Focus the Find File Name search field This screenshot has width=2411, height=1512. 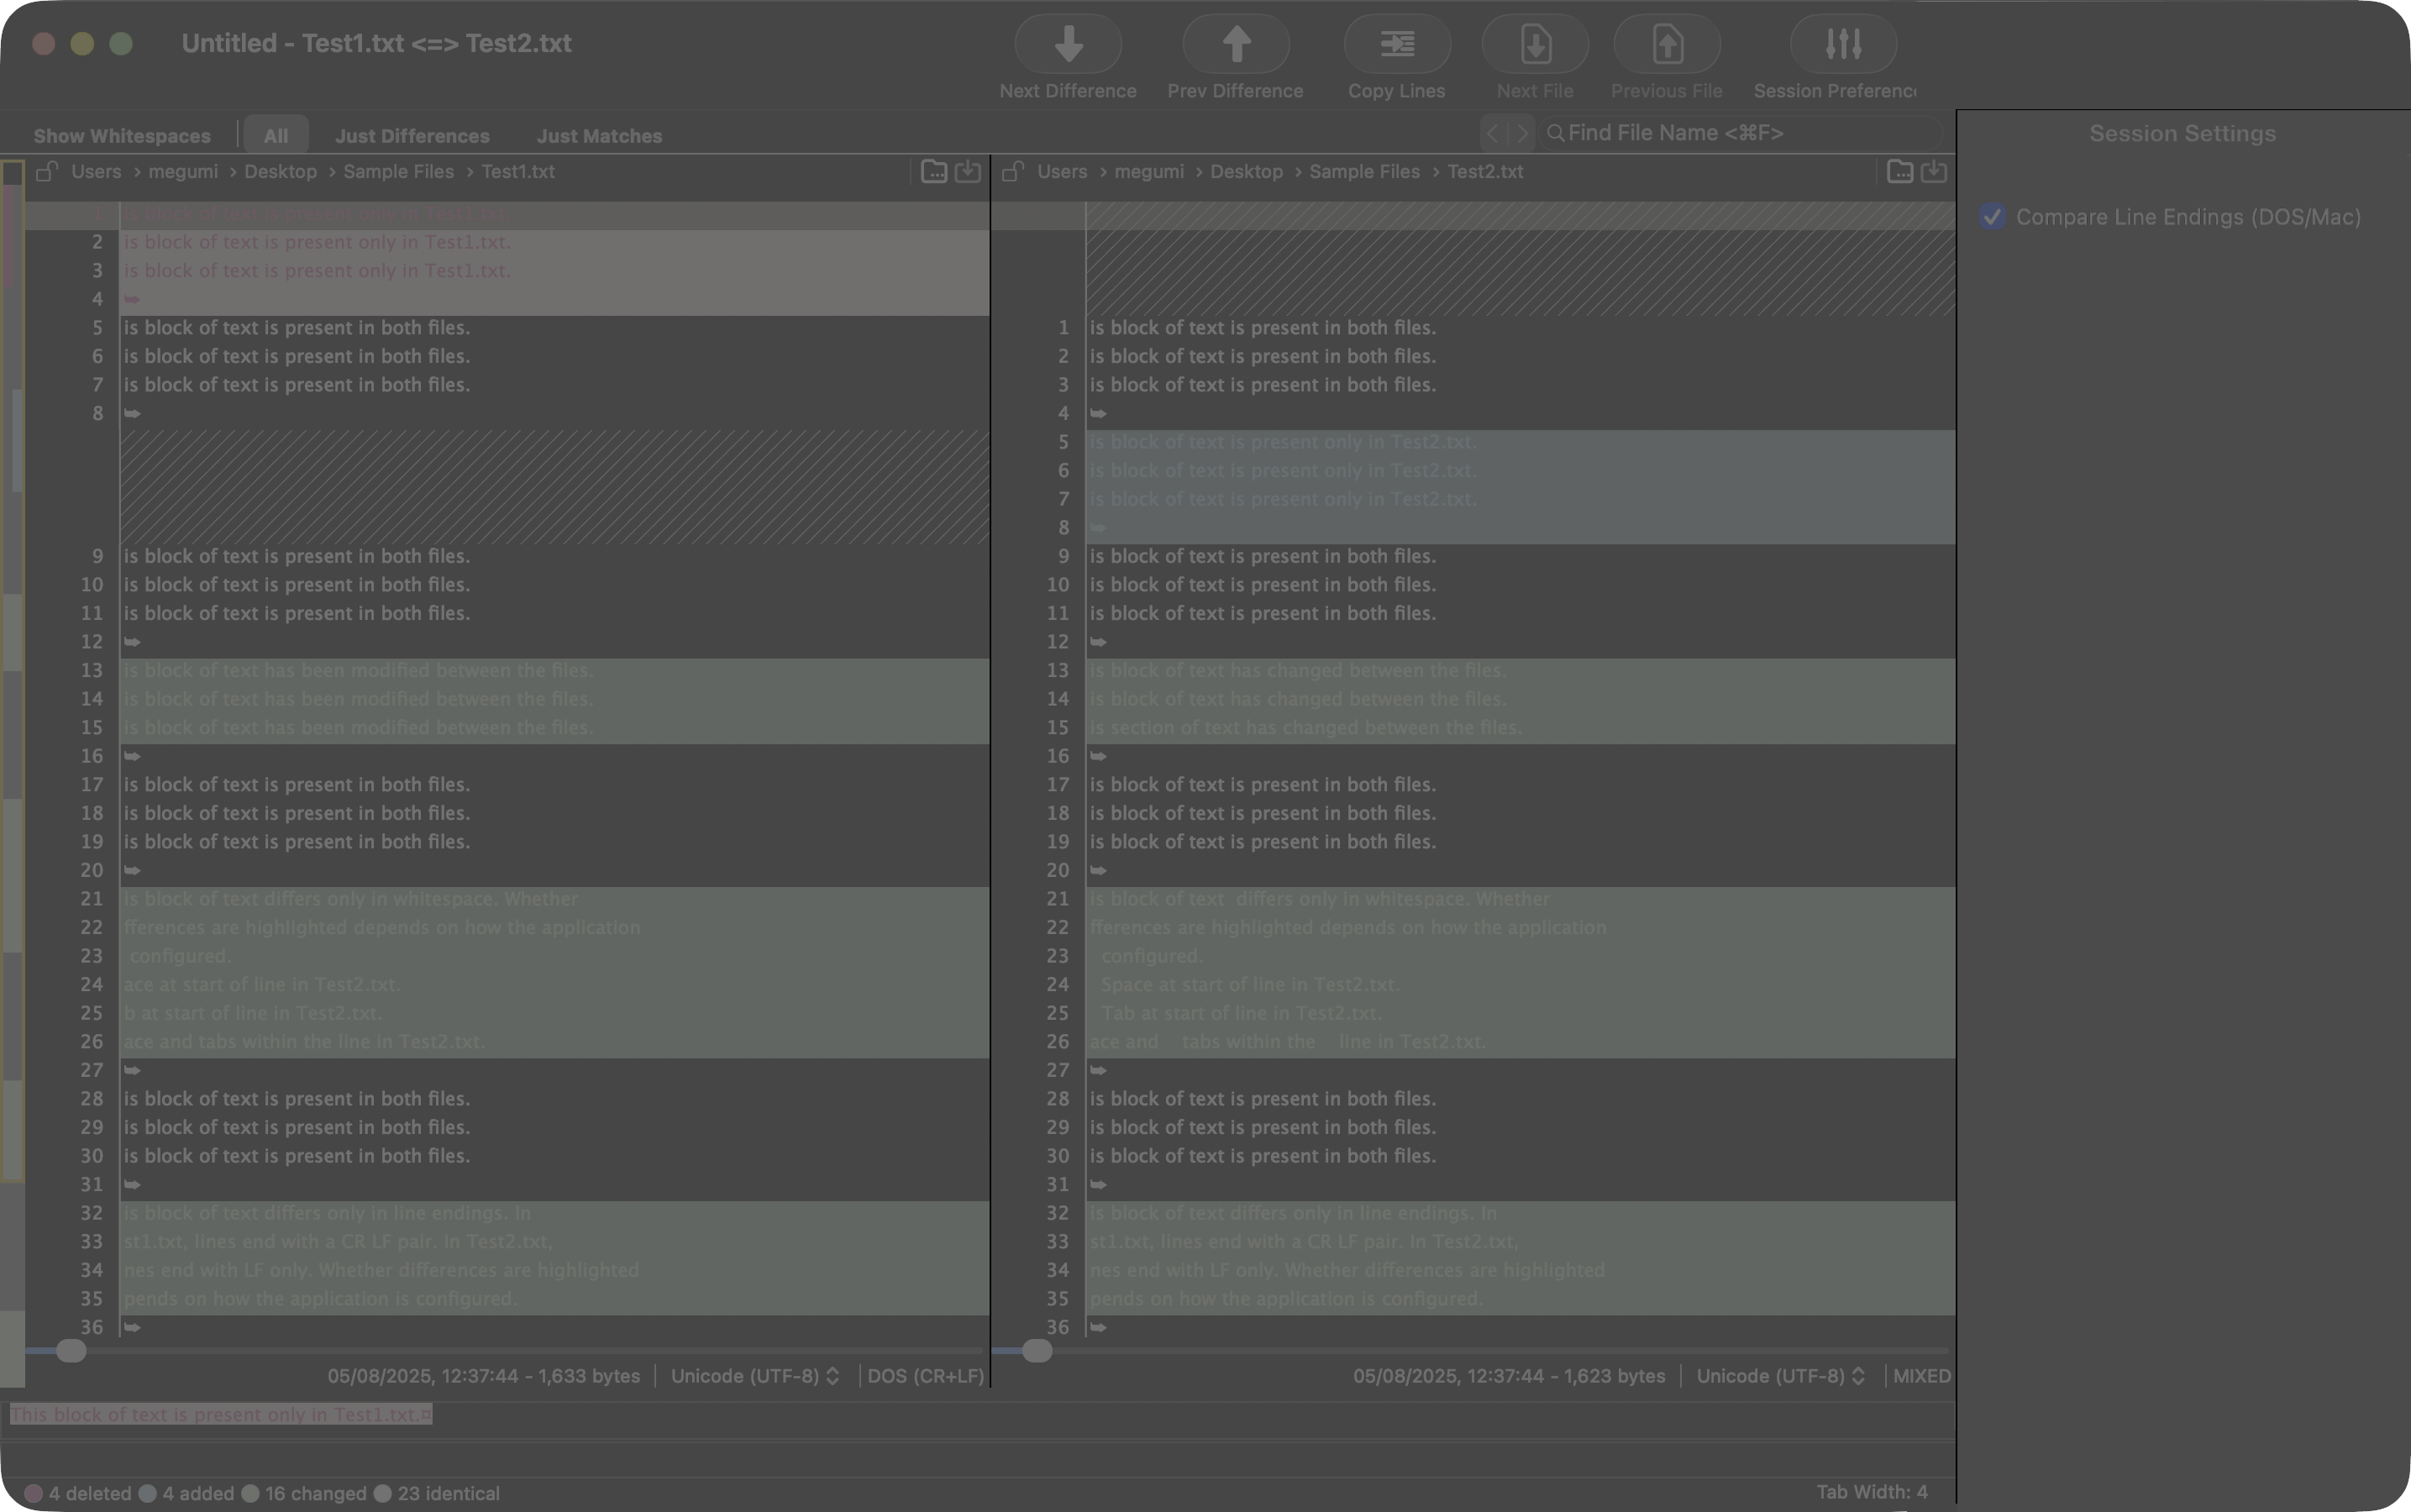pyautogui.click(x=1741, y=133)
